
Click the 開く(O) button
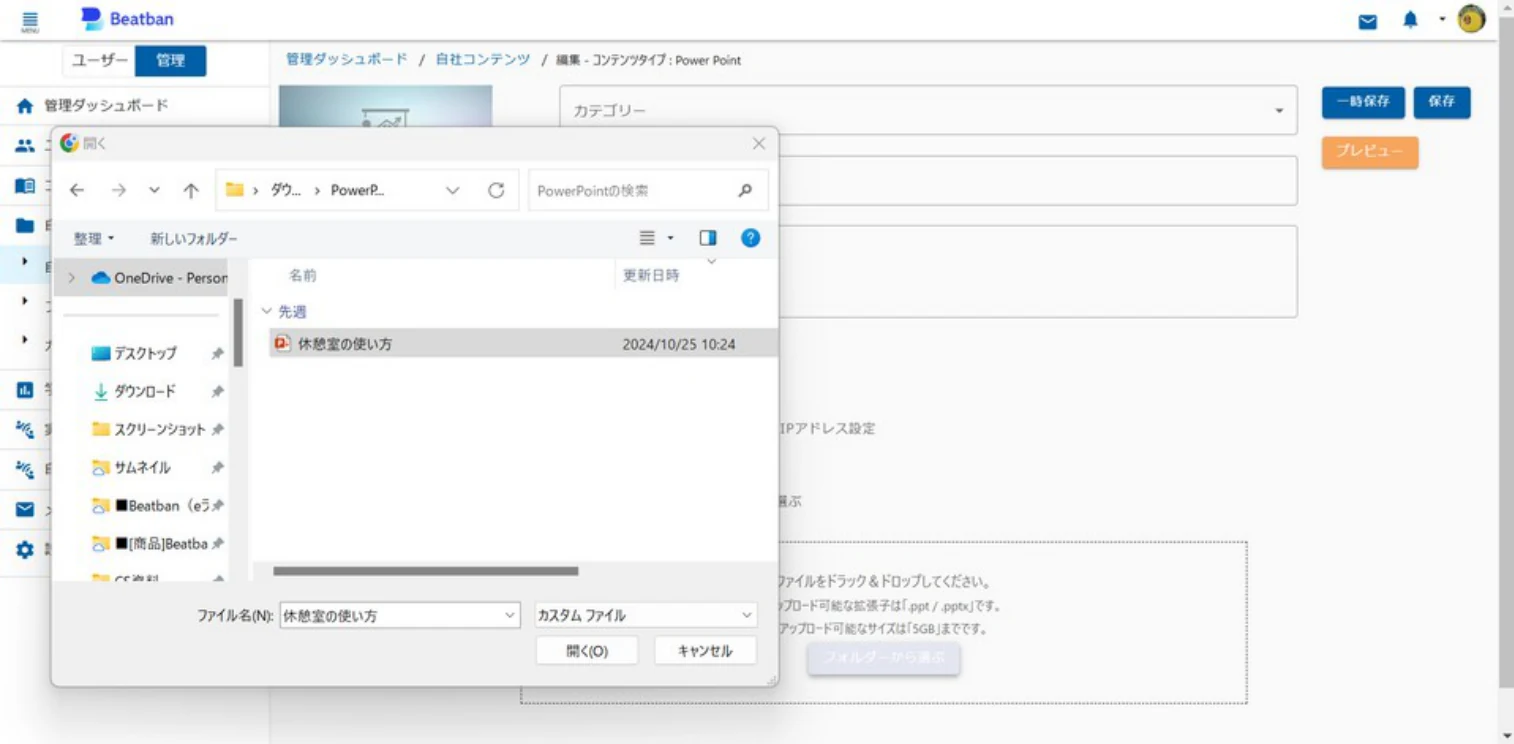[x=587, y=651]
